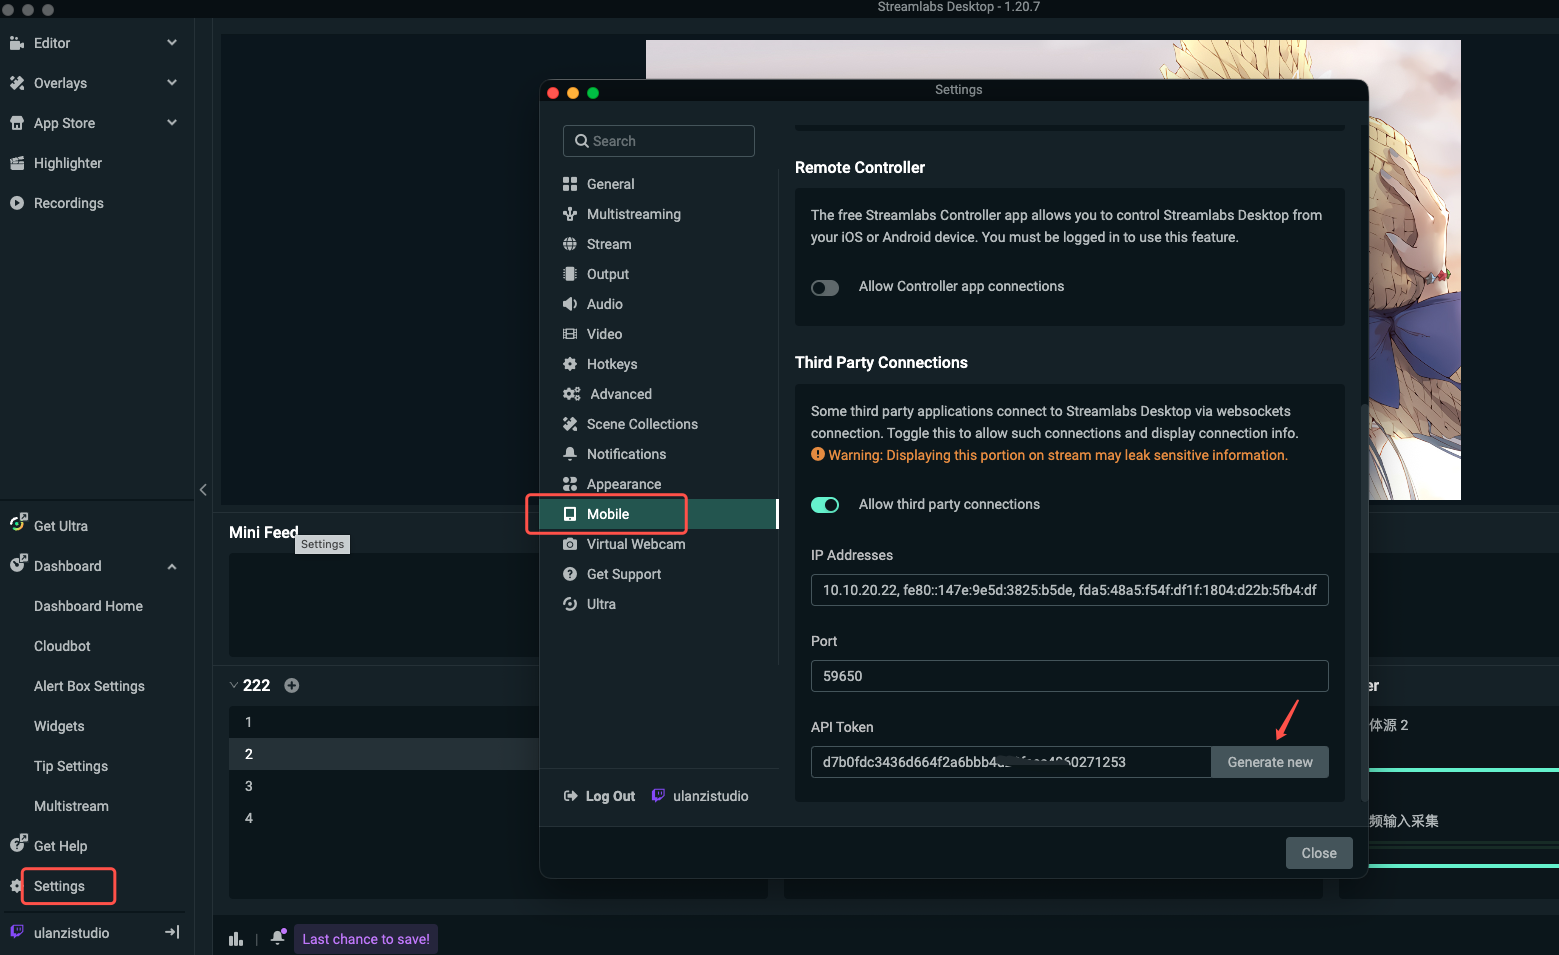
Task: Log Out from the Settings window
Action: 600,796
